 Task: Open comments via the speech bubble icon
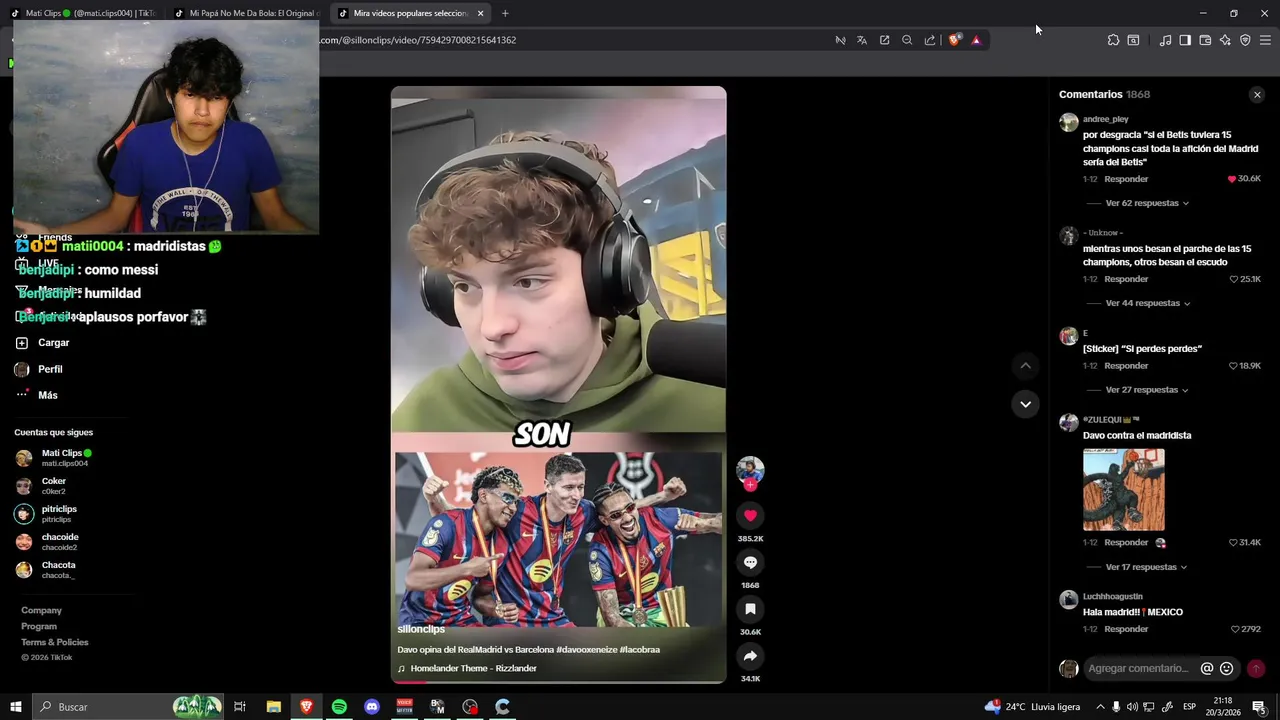pyautogui.click(x=750, y=562)
